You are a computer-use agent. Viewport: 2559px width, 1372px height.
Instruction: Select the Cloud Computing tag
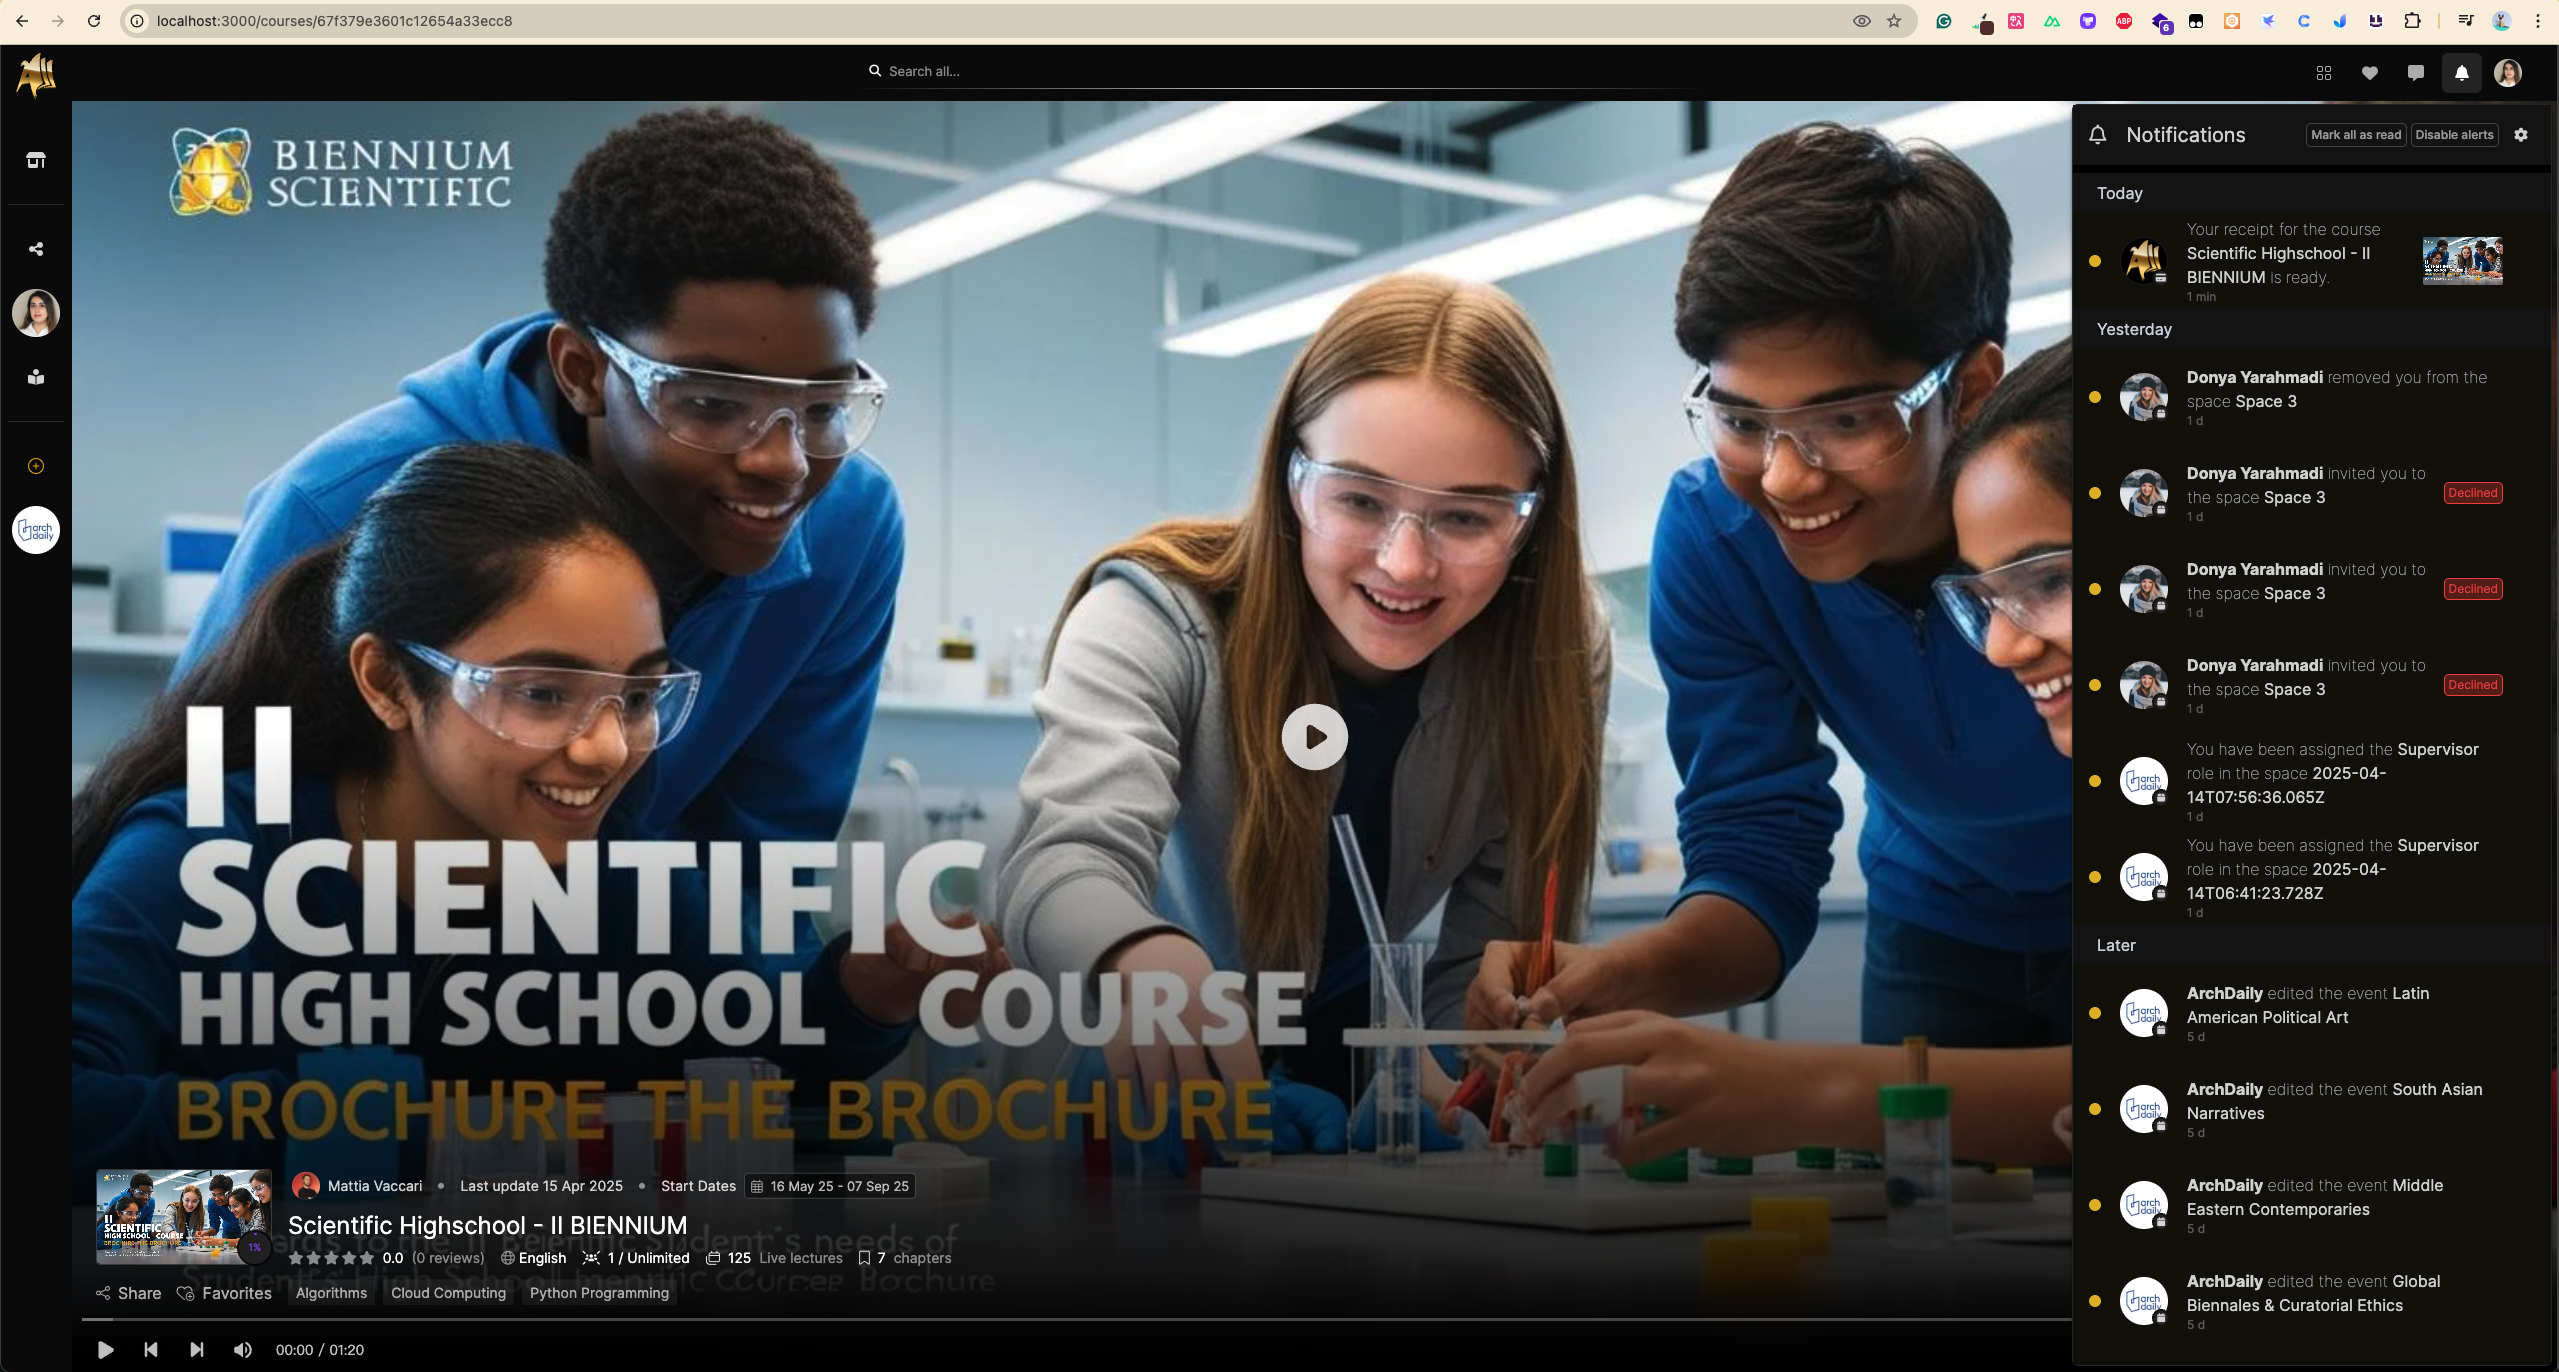tap(448, 1293)
